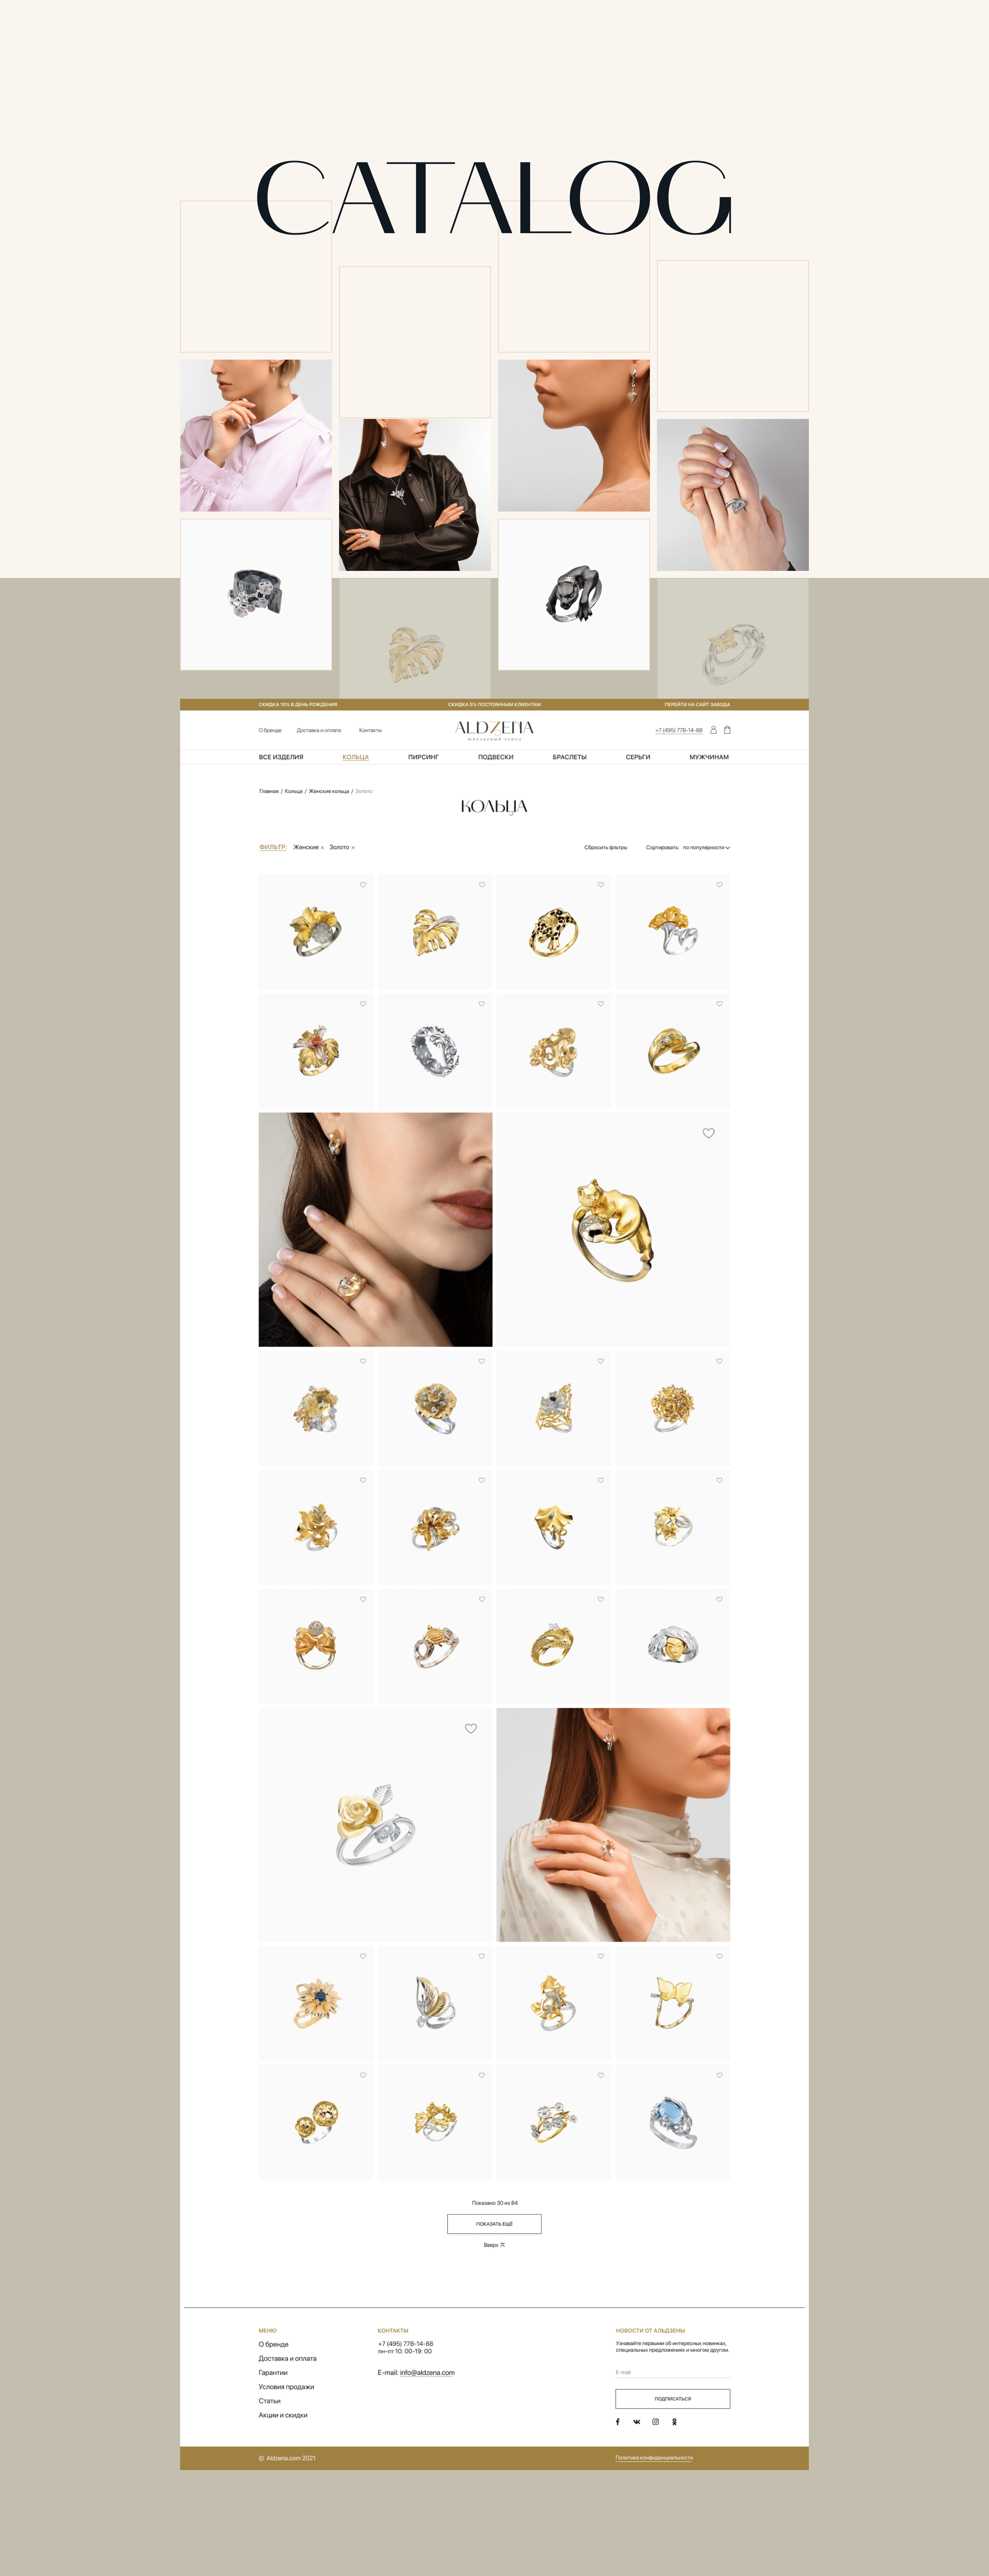Focus the E-mail newsletter input field

672,2372
